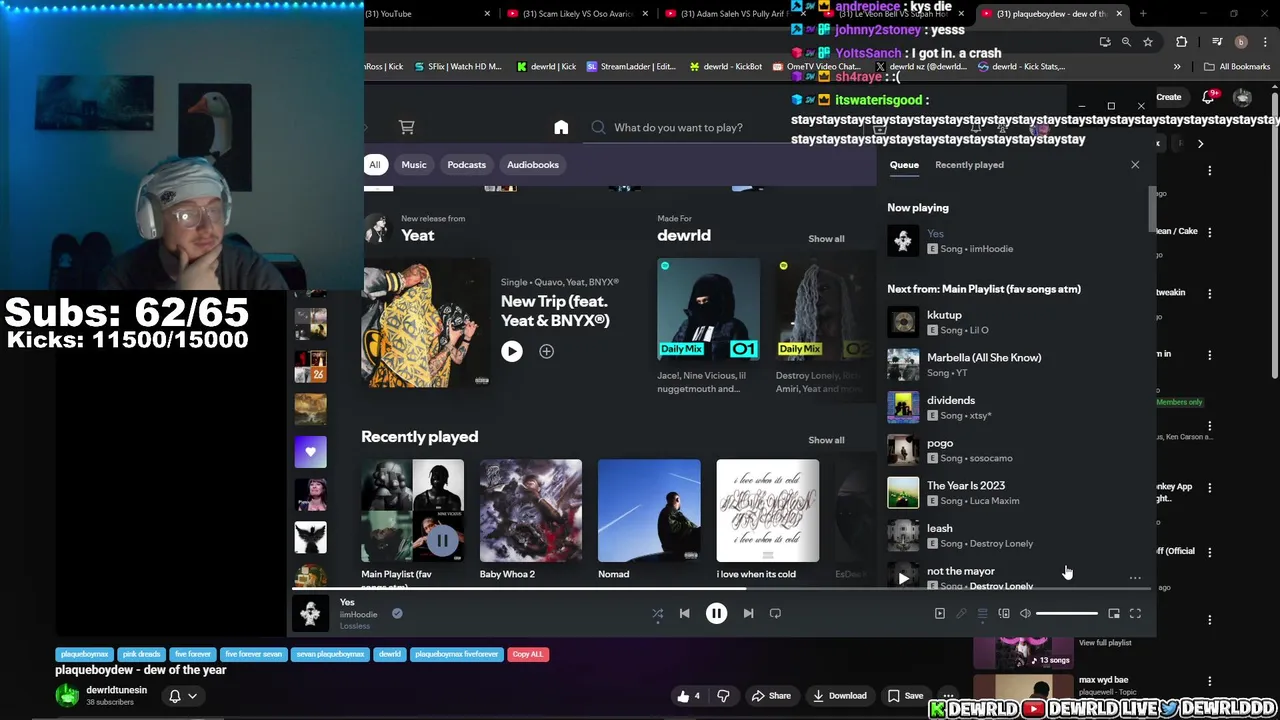Viewport: 1280px width, 720px height.
Task: Open the Yeat artist link
Action: 418,235
